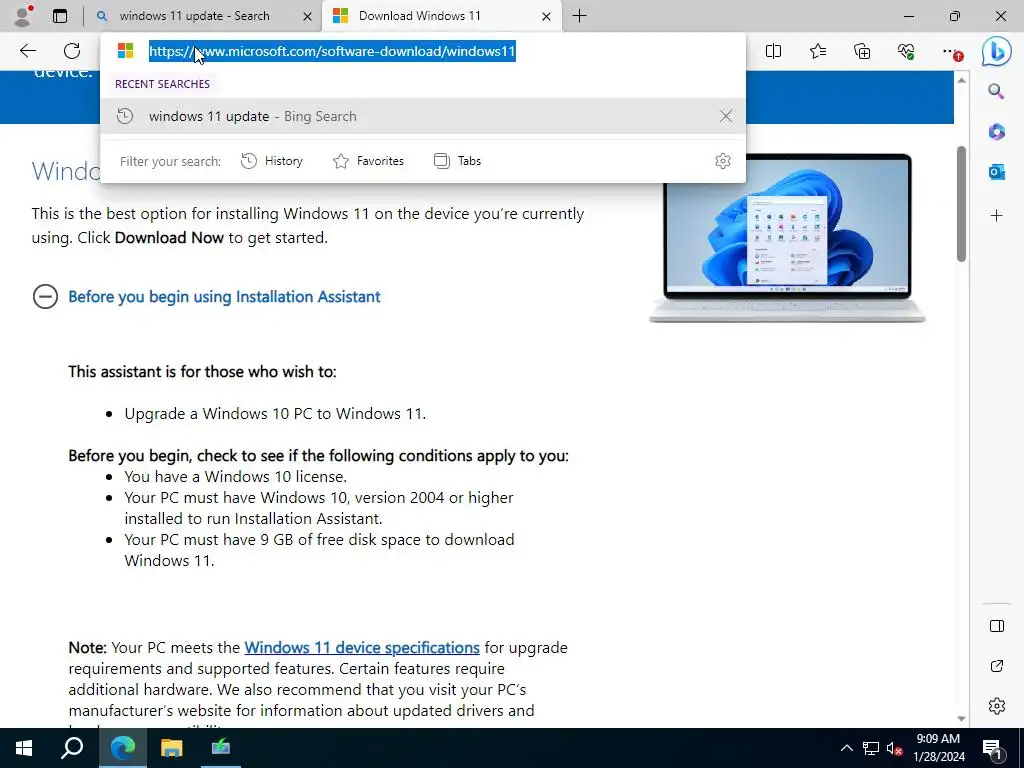Viewport: 1024px width, 768px height.
Task: Open the network tray icon
Action: 871,748
